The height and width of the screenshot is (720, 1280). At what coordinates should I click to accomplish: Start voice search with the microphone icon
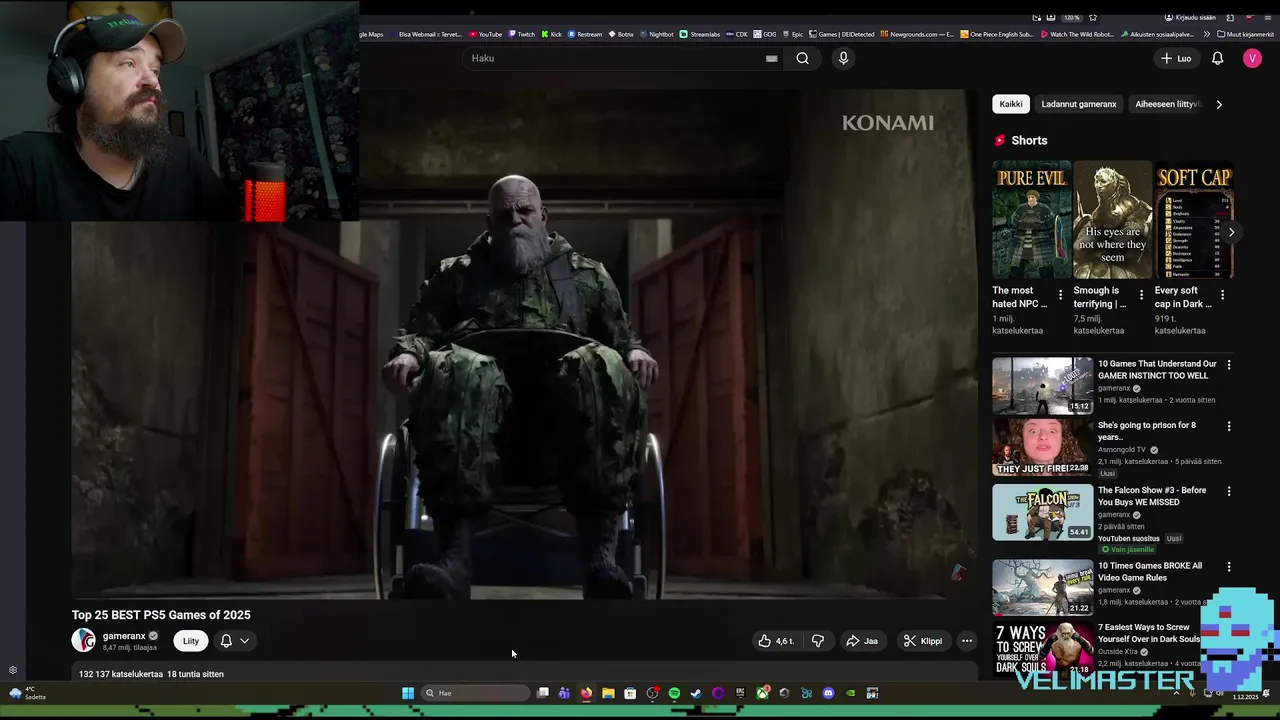pos(843,58)
